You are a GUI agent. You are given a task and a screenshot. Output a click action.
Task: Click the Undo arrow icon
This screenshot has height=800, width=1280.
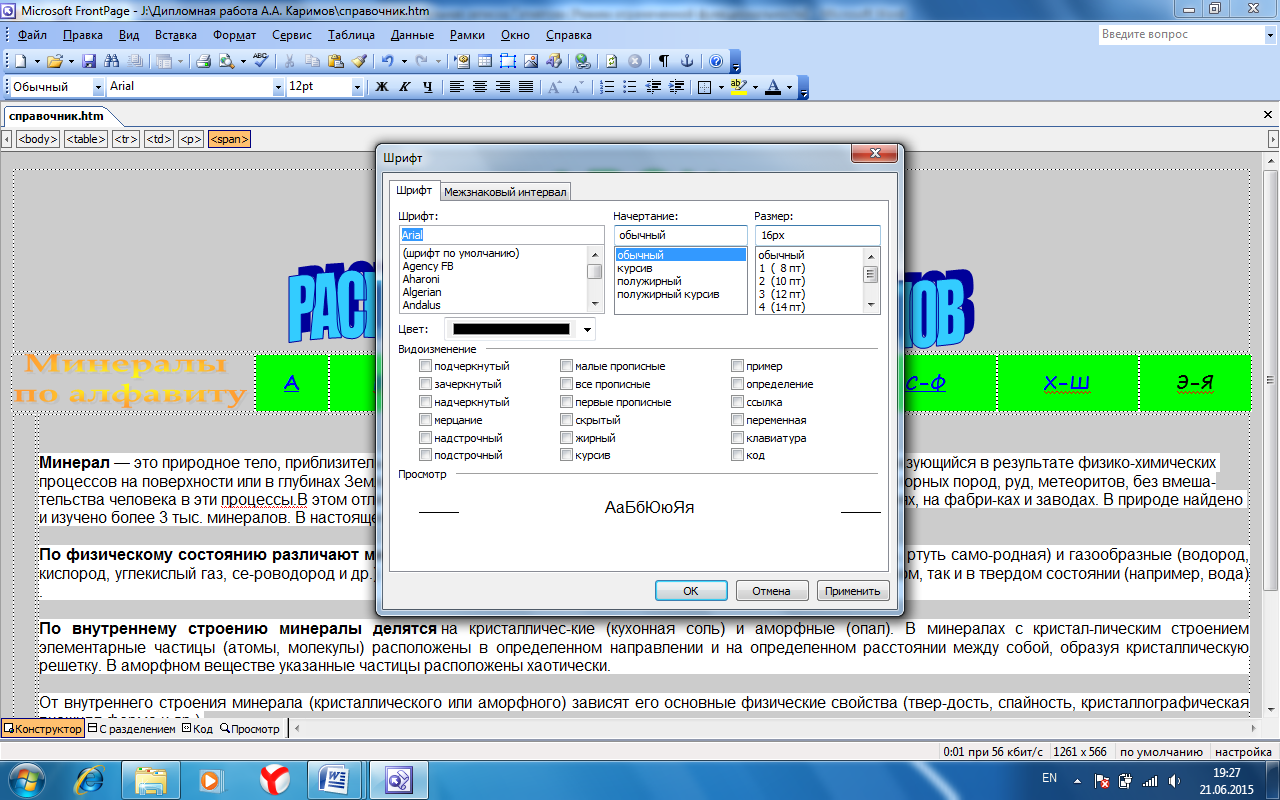click(x=387, y=61)
